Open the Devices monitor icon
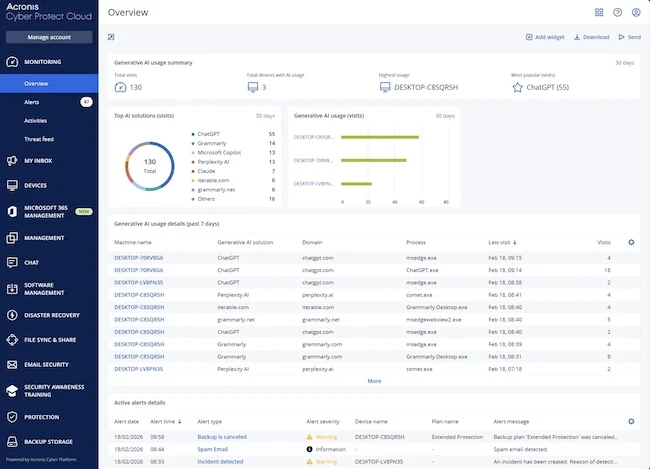The image size is (650, 469). point(12,185)
